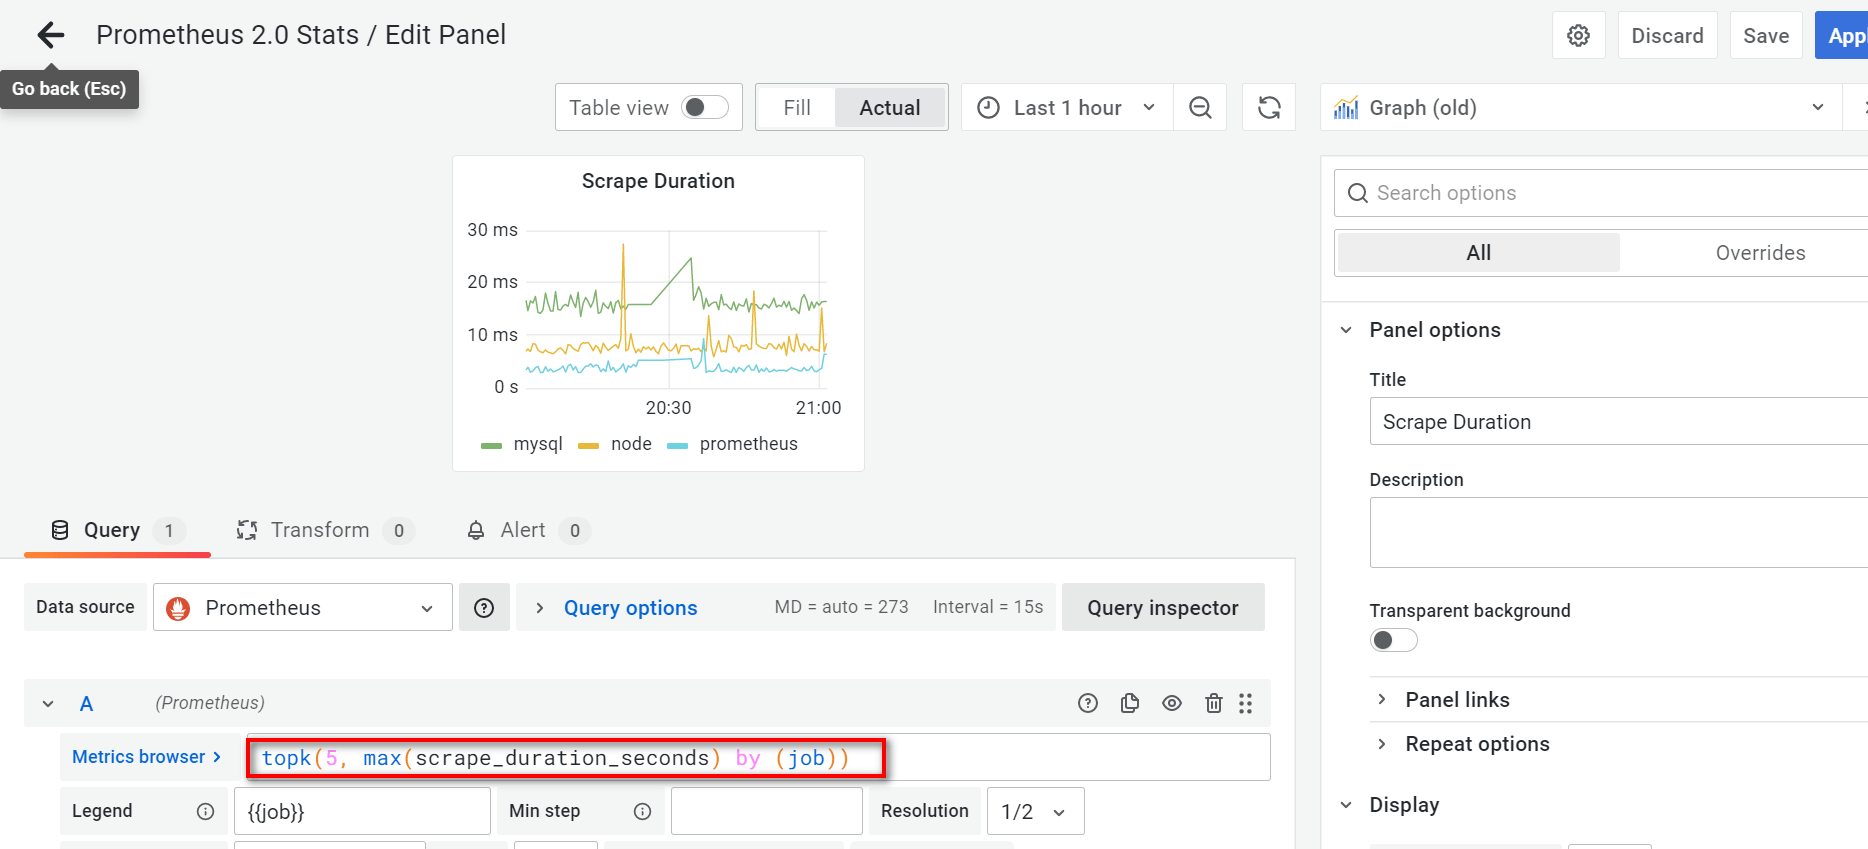
Task: Click the topk query expression editor
Action: coord(758,757)
